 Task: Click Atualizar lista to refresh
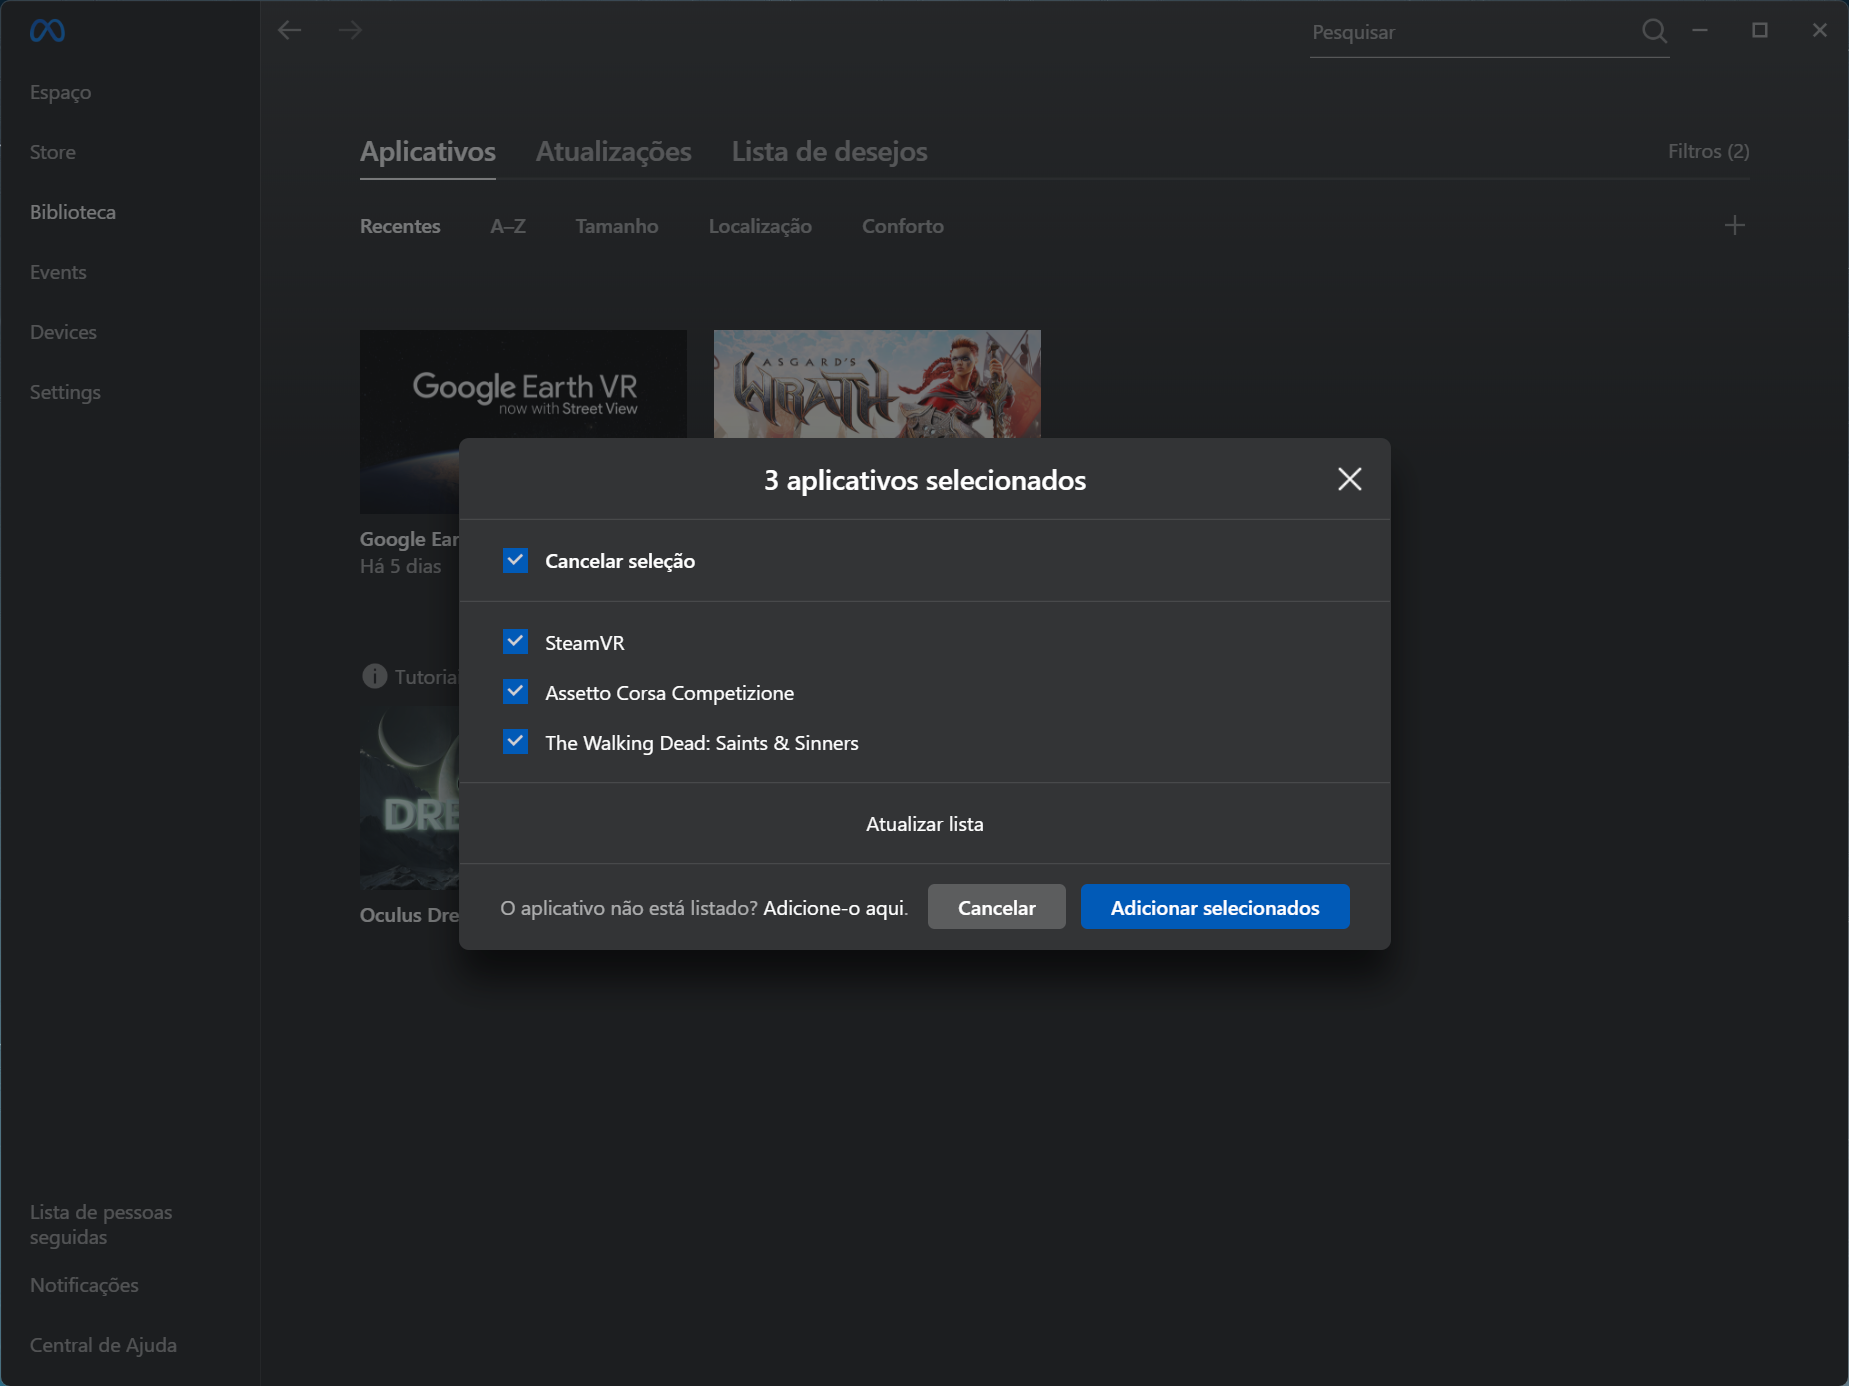tap(925, 824)
